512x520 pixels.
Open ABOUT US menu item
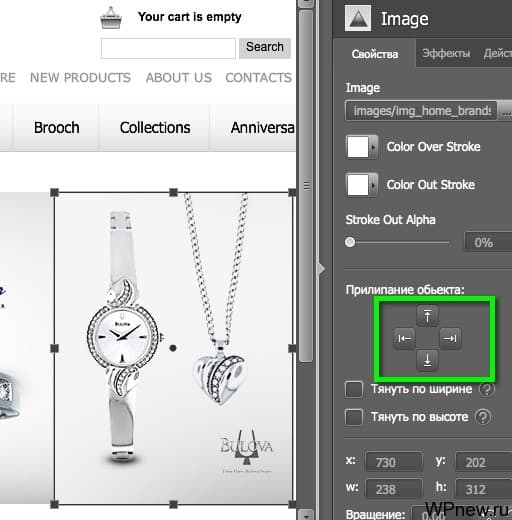point(179,78)
